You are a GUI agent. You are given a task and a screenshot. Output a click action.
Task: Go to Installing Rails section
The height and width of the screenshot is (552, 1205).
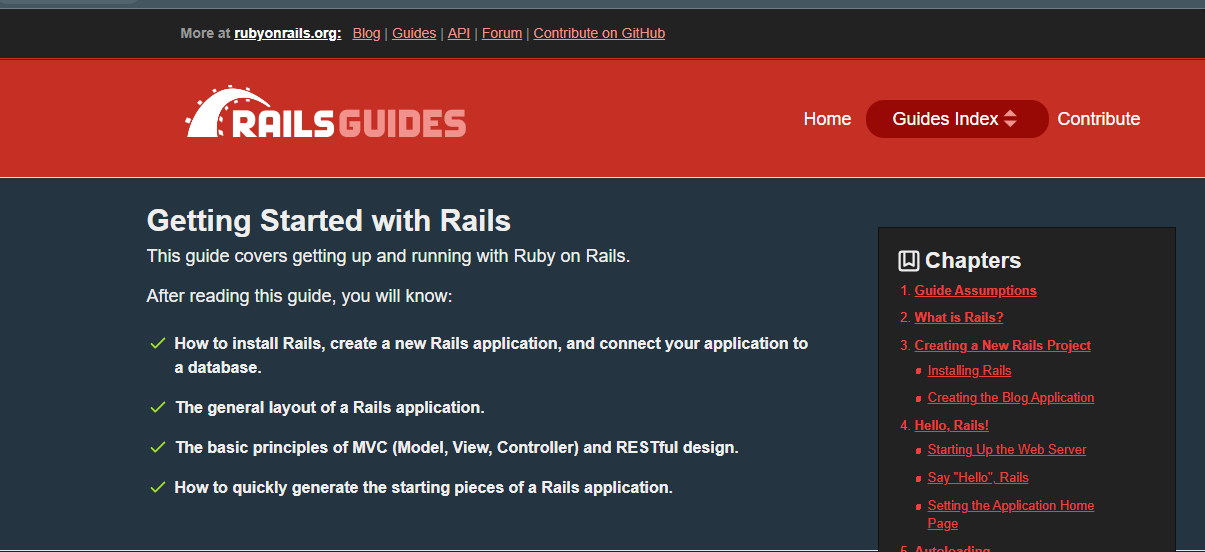[969, 371]
